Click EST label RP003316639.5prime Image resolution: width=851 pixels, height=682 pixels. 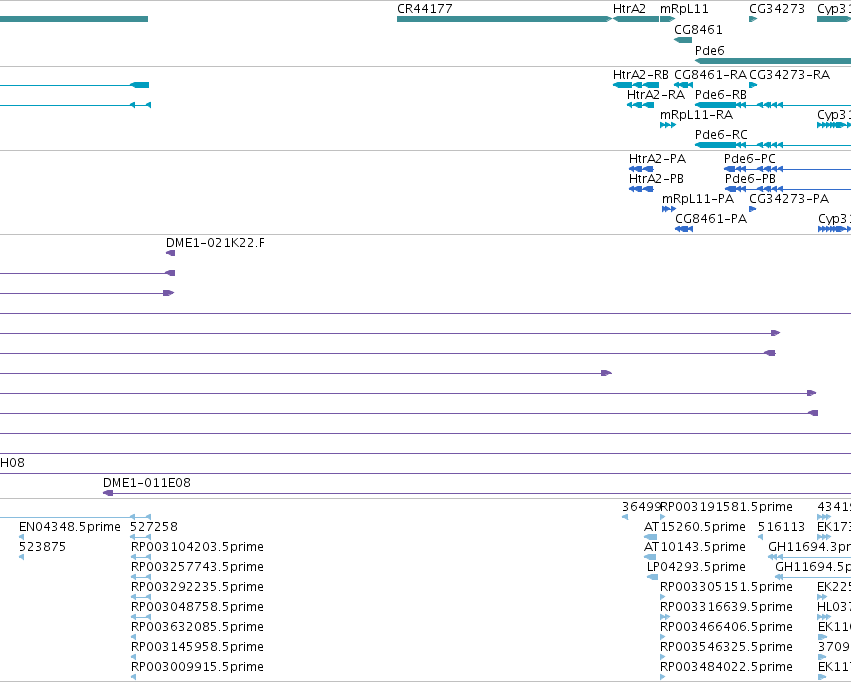pos(726,607)
